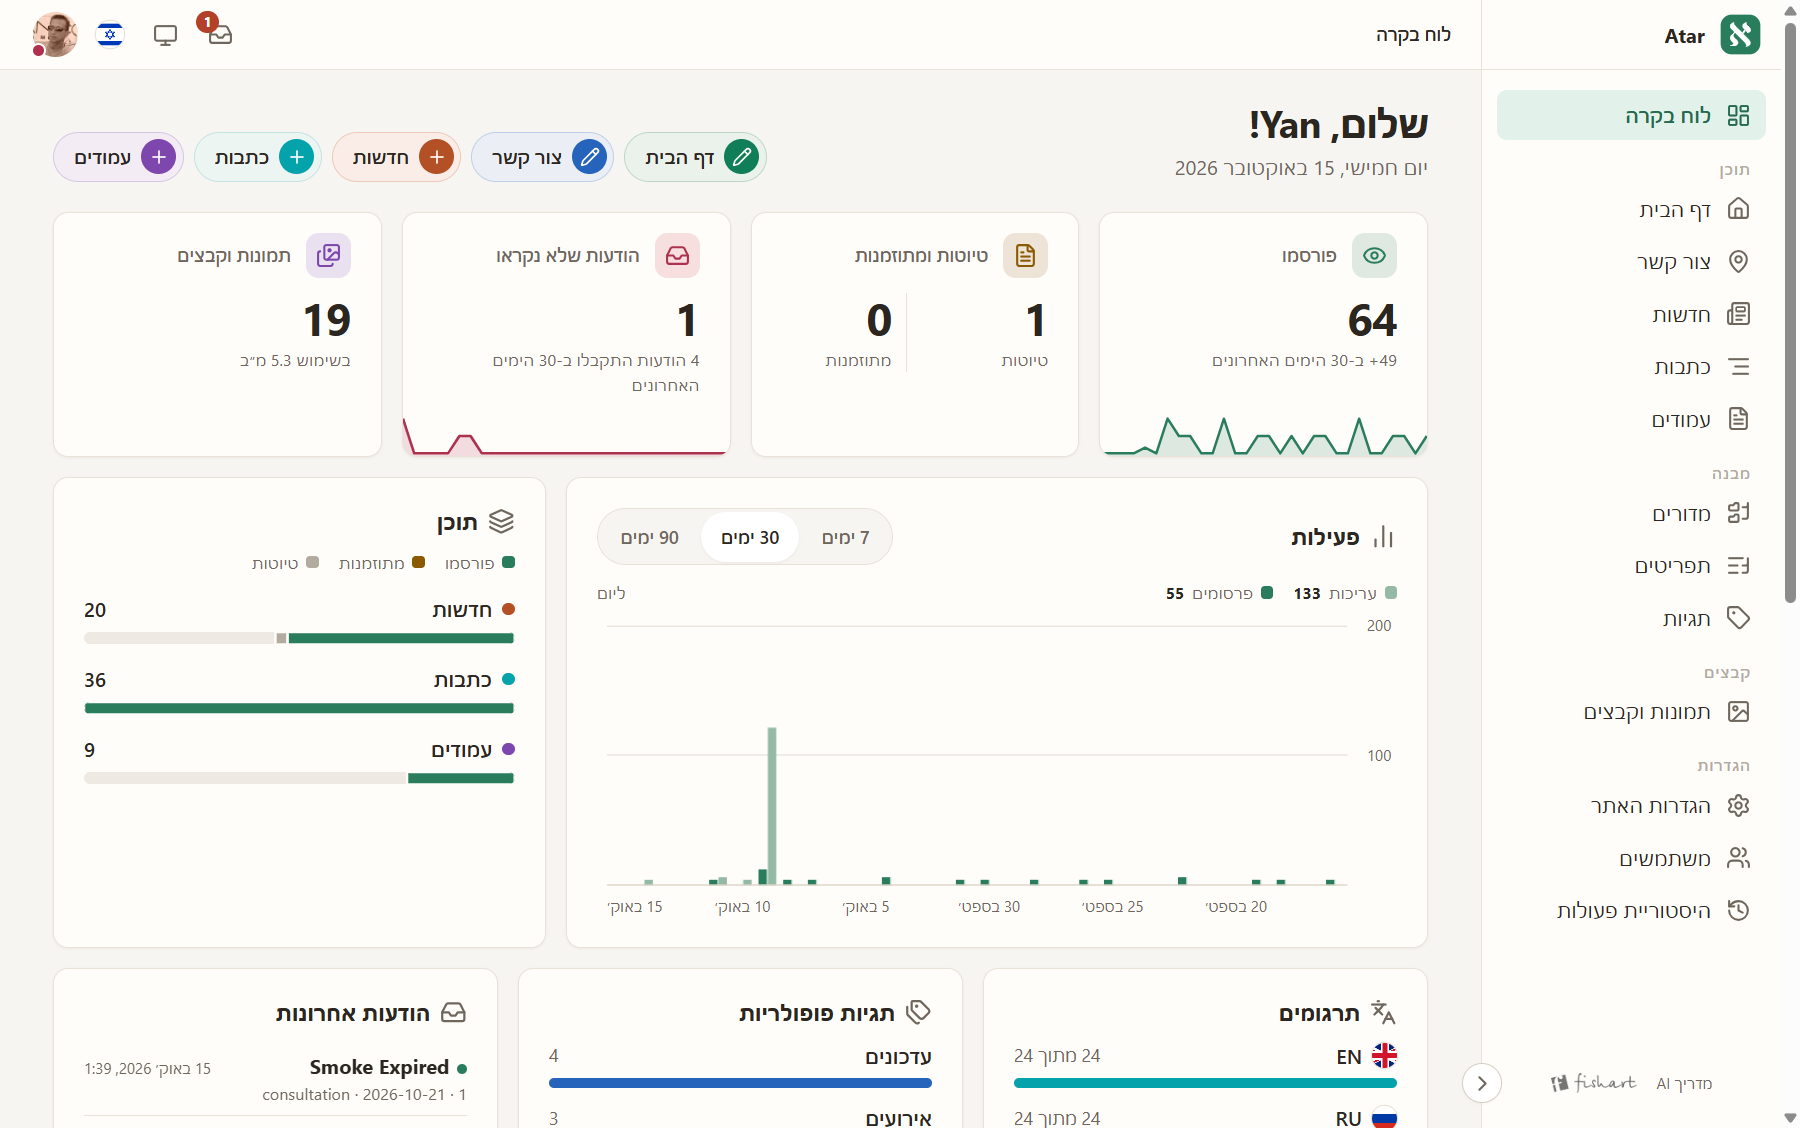Open תגיות in the sidebar
This screenshot has width=1800, height=1128.
point(1631,618)
